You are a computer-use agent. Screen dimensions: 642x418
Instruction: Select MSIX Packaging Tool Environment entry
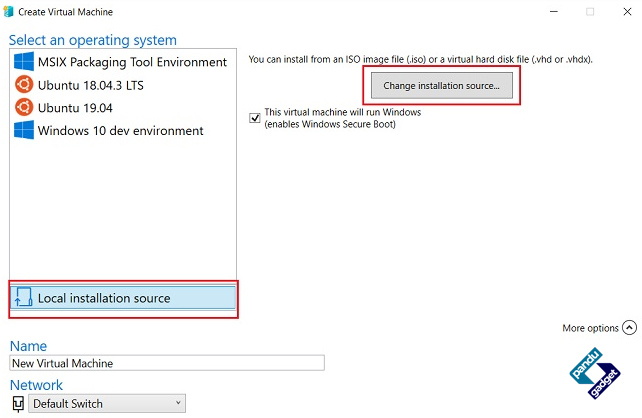point(122,62)
